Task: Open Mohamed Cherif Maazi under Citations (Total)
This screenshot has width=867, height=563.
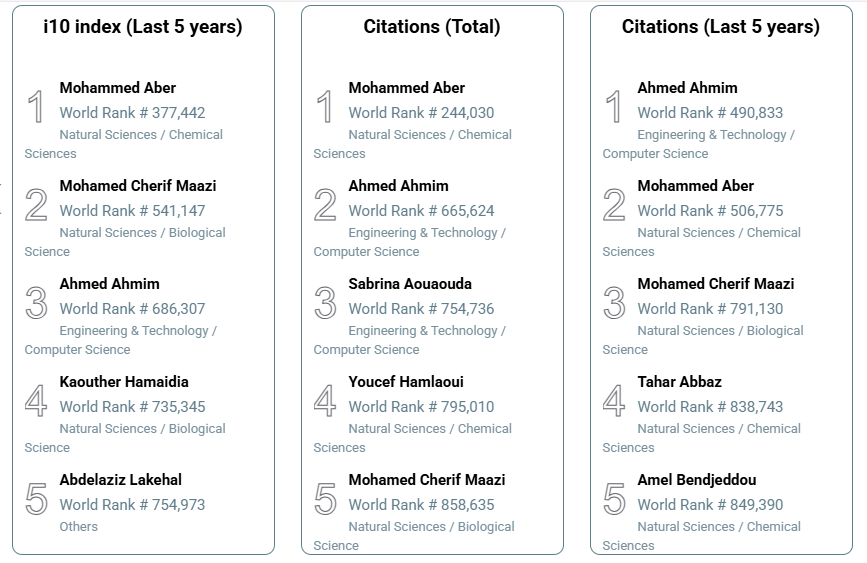Action: [426, 480]
